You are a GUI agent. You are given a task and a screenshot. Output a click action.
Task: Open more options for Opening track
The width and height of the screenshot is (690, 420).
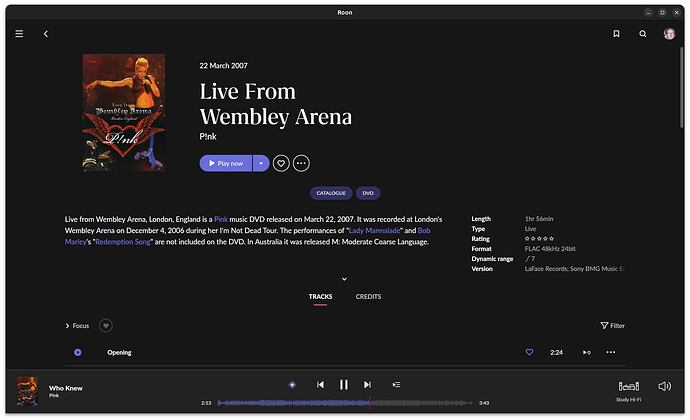coord(611,352)
